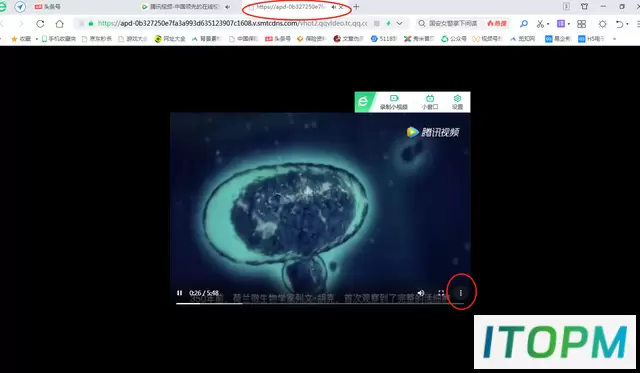Expand the scissors screenshot dropdown arrow

click(548, 24)
